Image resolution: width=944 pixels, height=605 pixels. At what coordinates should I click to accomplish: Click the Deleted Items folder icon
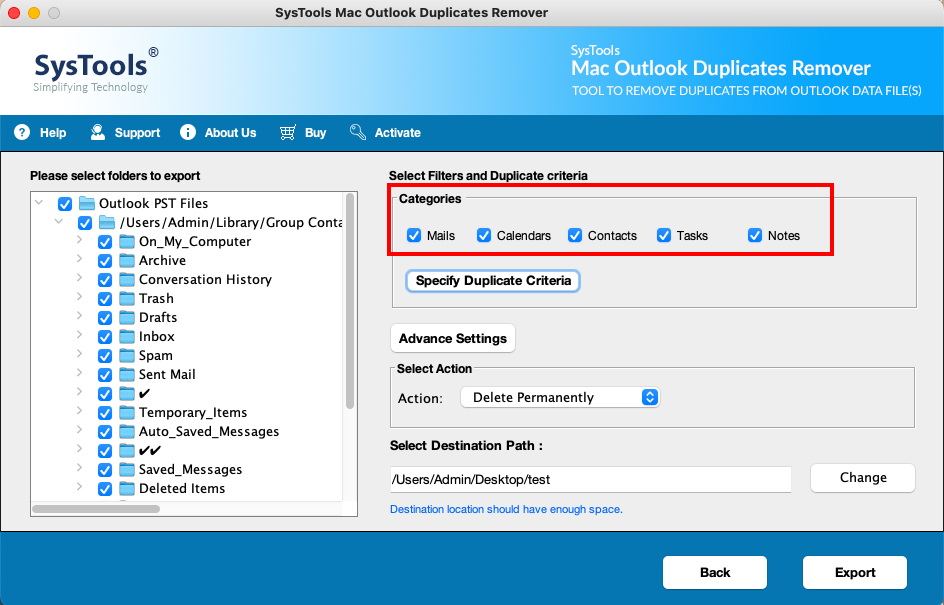[x=127, y=488]
